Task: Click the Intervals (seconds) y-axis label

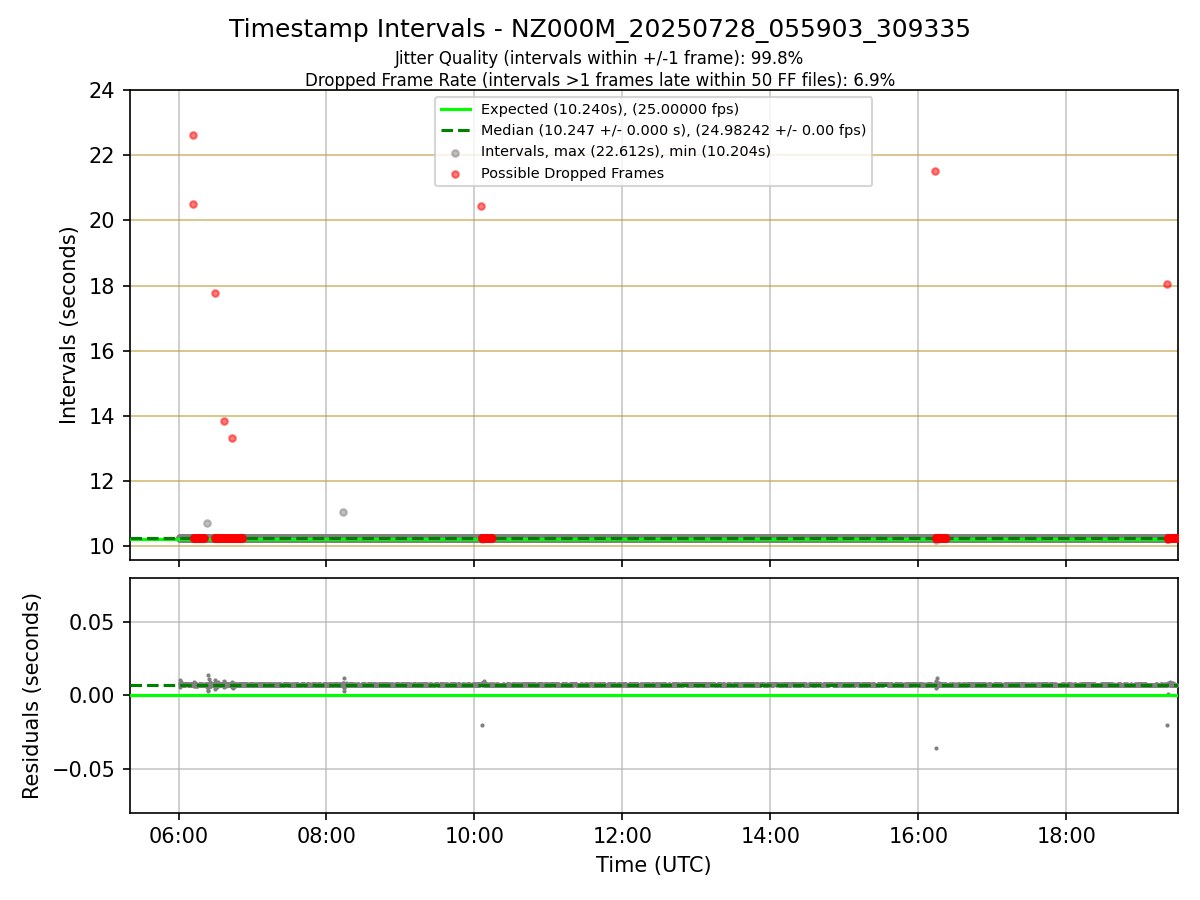Action: pyautogui.click(x=68, y=325)
